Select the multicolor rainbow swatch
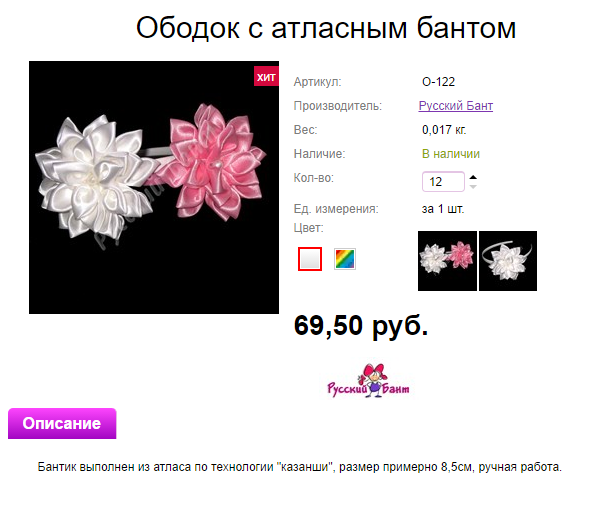 tap(345, 259)
